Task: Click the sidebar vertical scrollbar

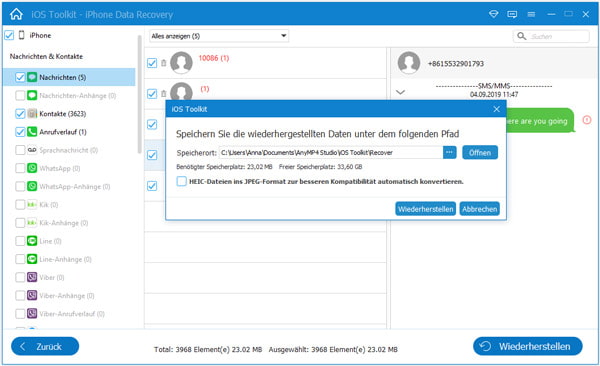Action: [140, 94]
